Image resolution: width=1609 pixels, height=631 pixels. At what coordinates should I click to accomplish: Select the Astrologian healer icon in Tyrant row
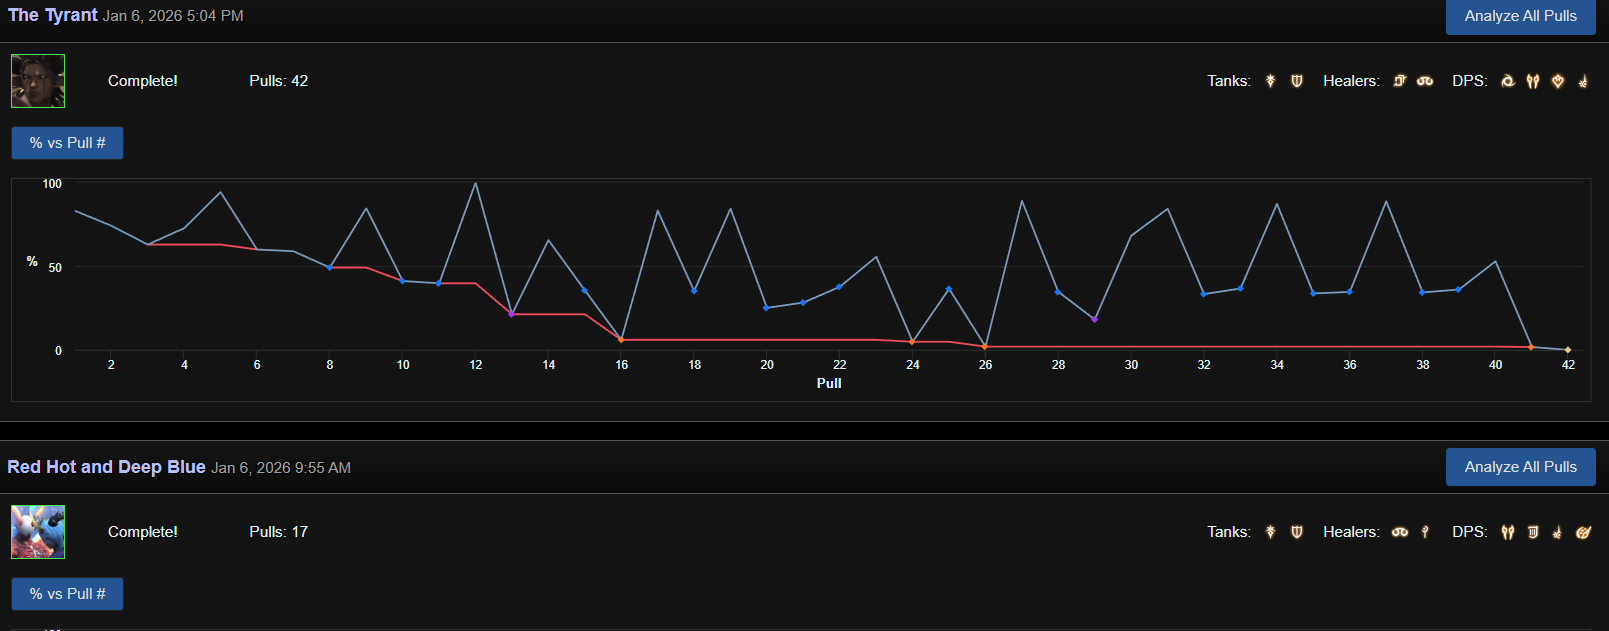tap(1425, 81)
